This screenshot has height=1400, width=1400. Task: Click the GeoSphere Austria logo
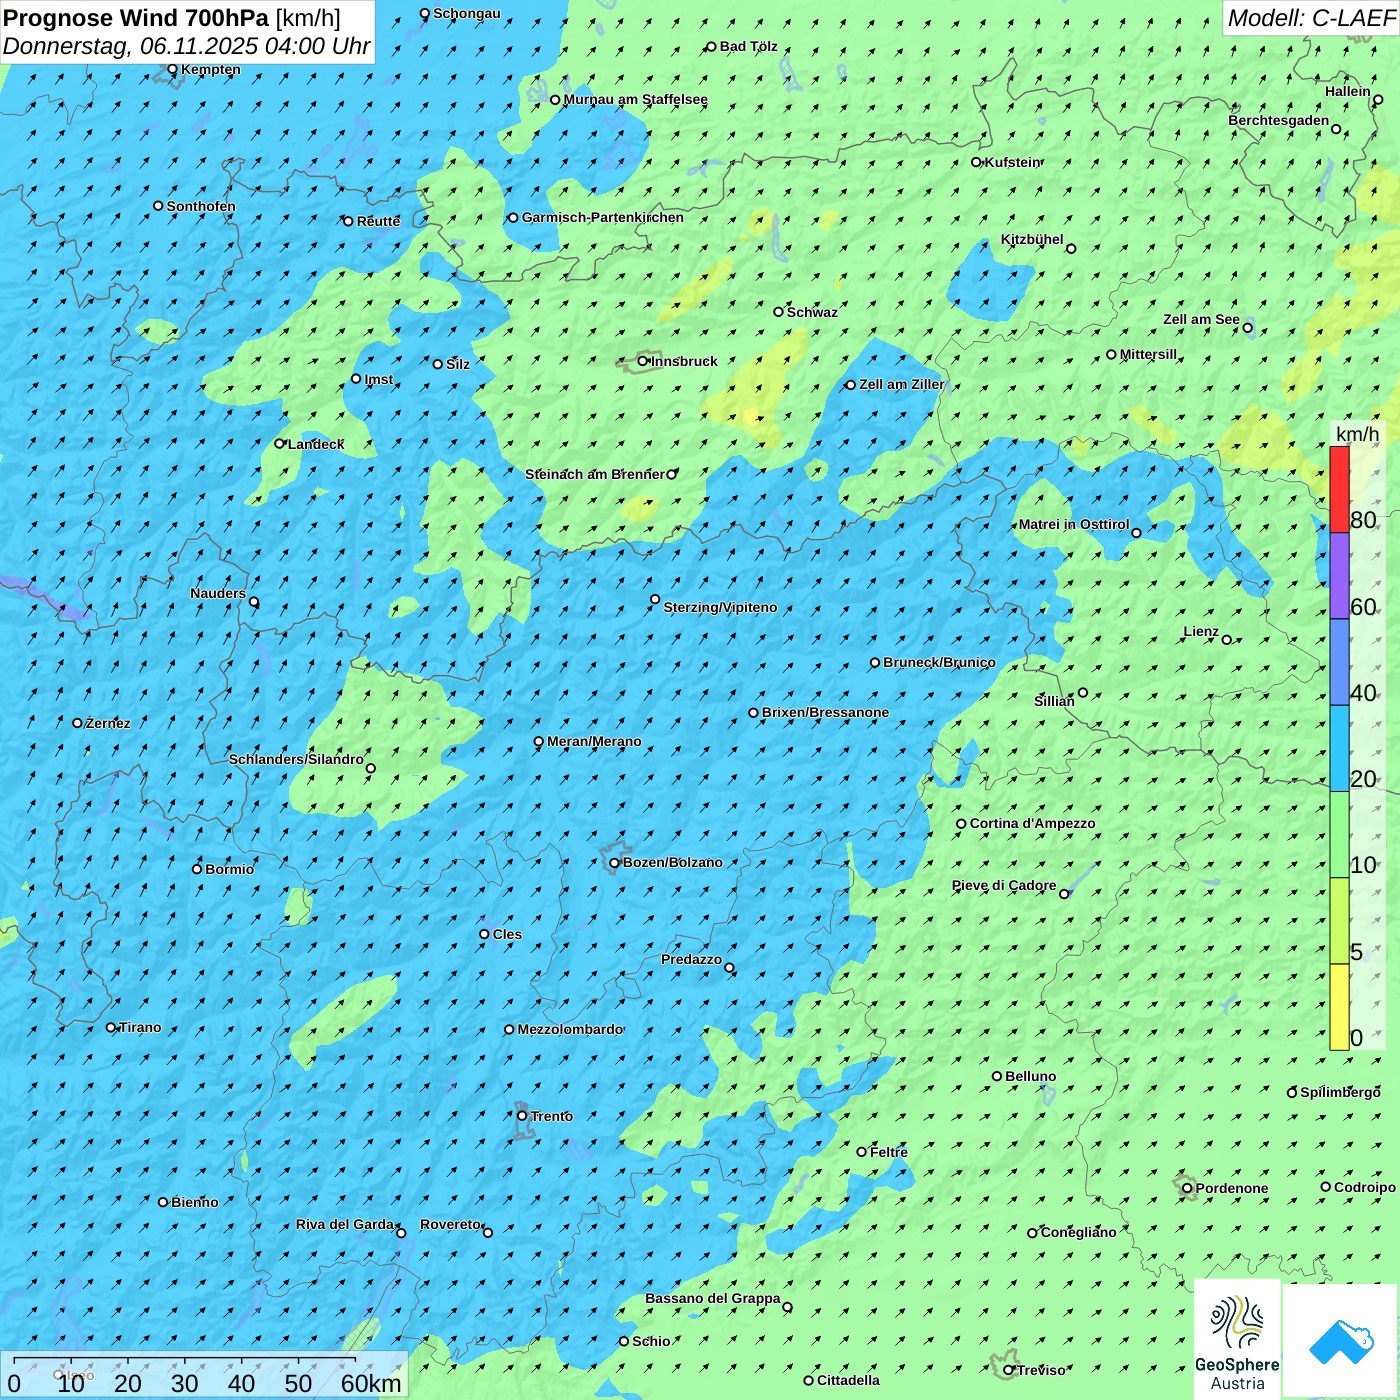[1237, 1340]
